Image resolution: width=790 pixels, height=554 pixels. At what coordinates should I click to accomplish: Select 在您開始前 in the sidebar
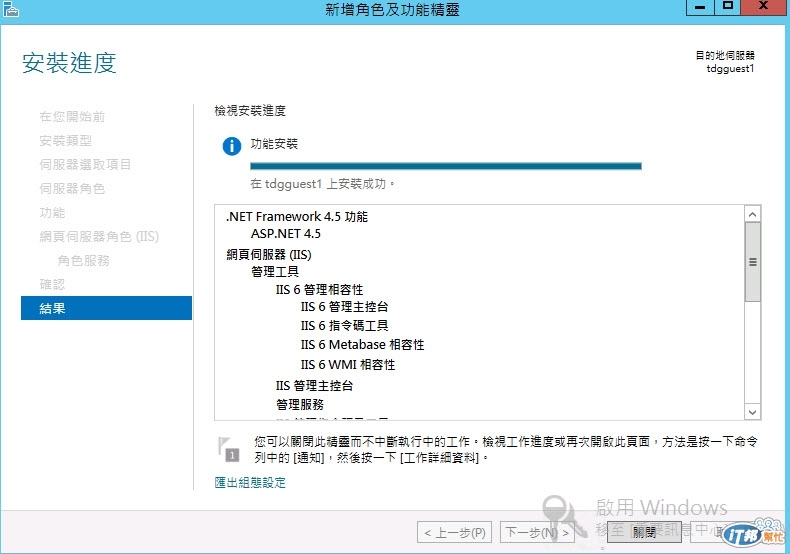coord(72,117)
